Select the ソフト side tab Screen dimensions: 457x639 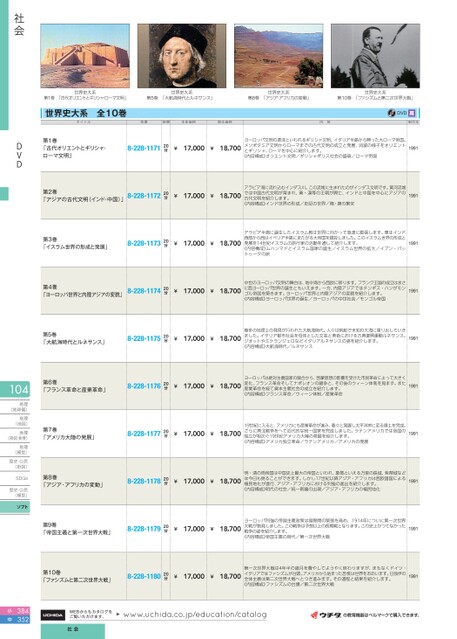15,507
